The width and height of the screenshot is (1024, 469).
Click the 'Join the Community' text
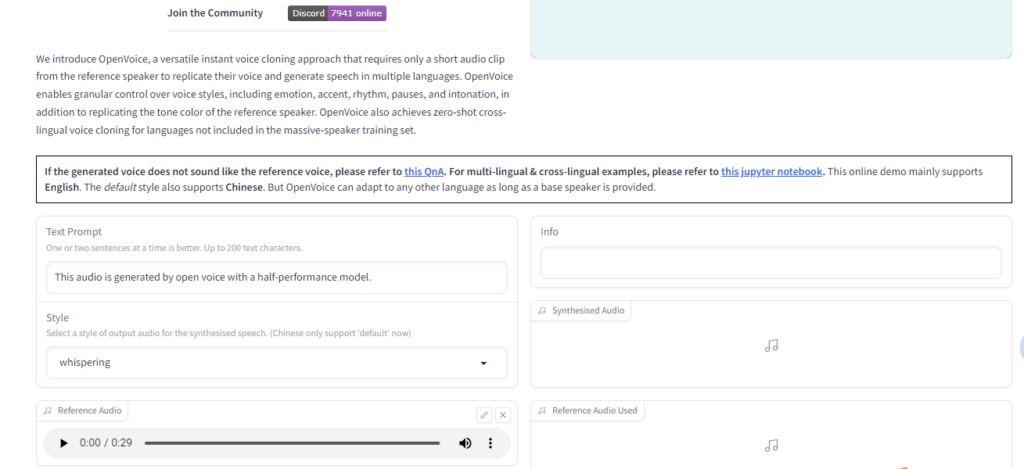(215, 13)
